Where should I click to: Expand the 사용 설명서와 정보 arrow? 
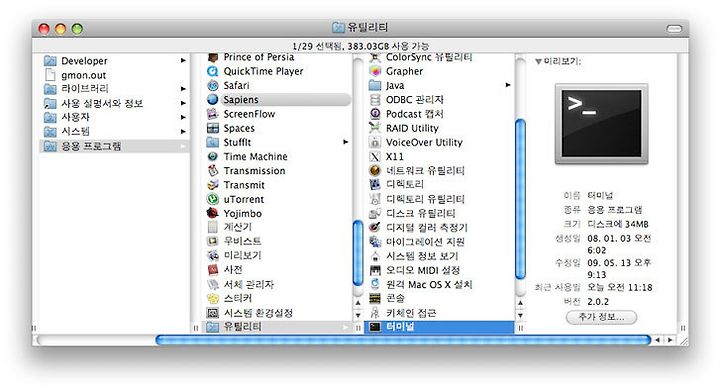click(x=183, y=103)
